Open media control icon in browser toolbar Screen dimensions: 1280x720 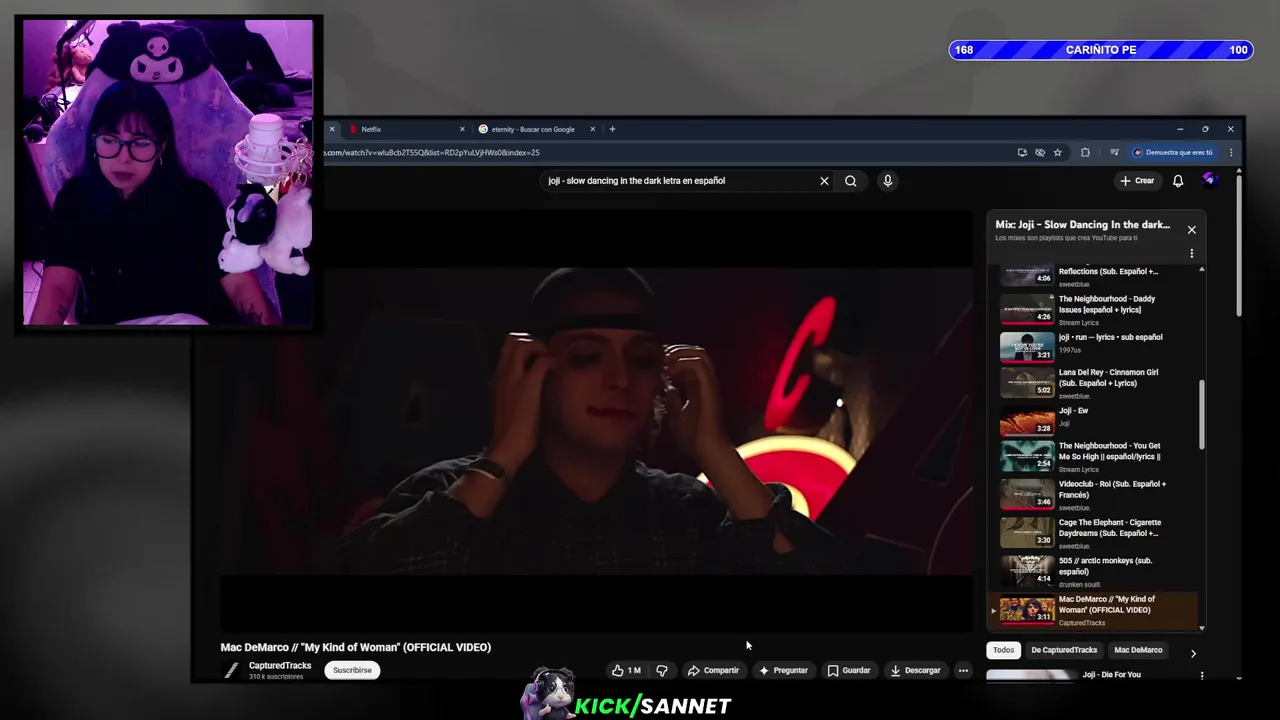(1114, 153)
